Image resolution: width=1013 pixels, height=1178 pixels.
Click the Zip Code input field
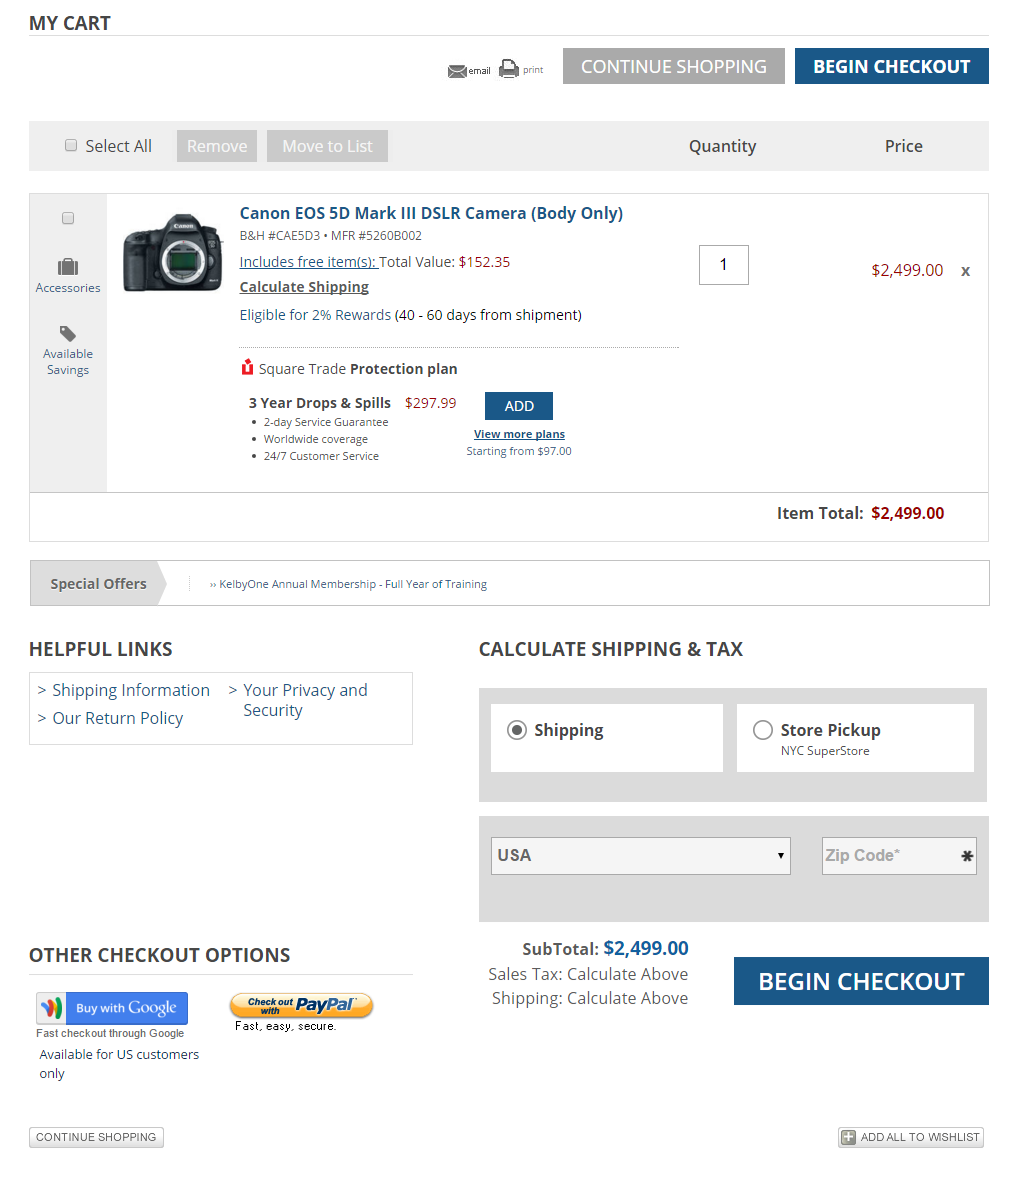pos(890,856)
